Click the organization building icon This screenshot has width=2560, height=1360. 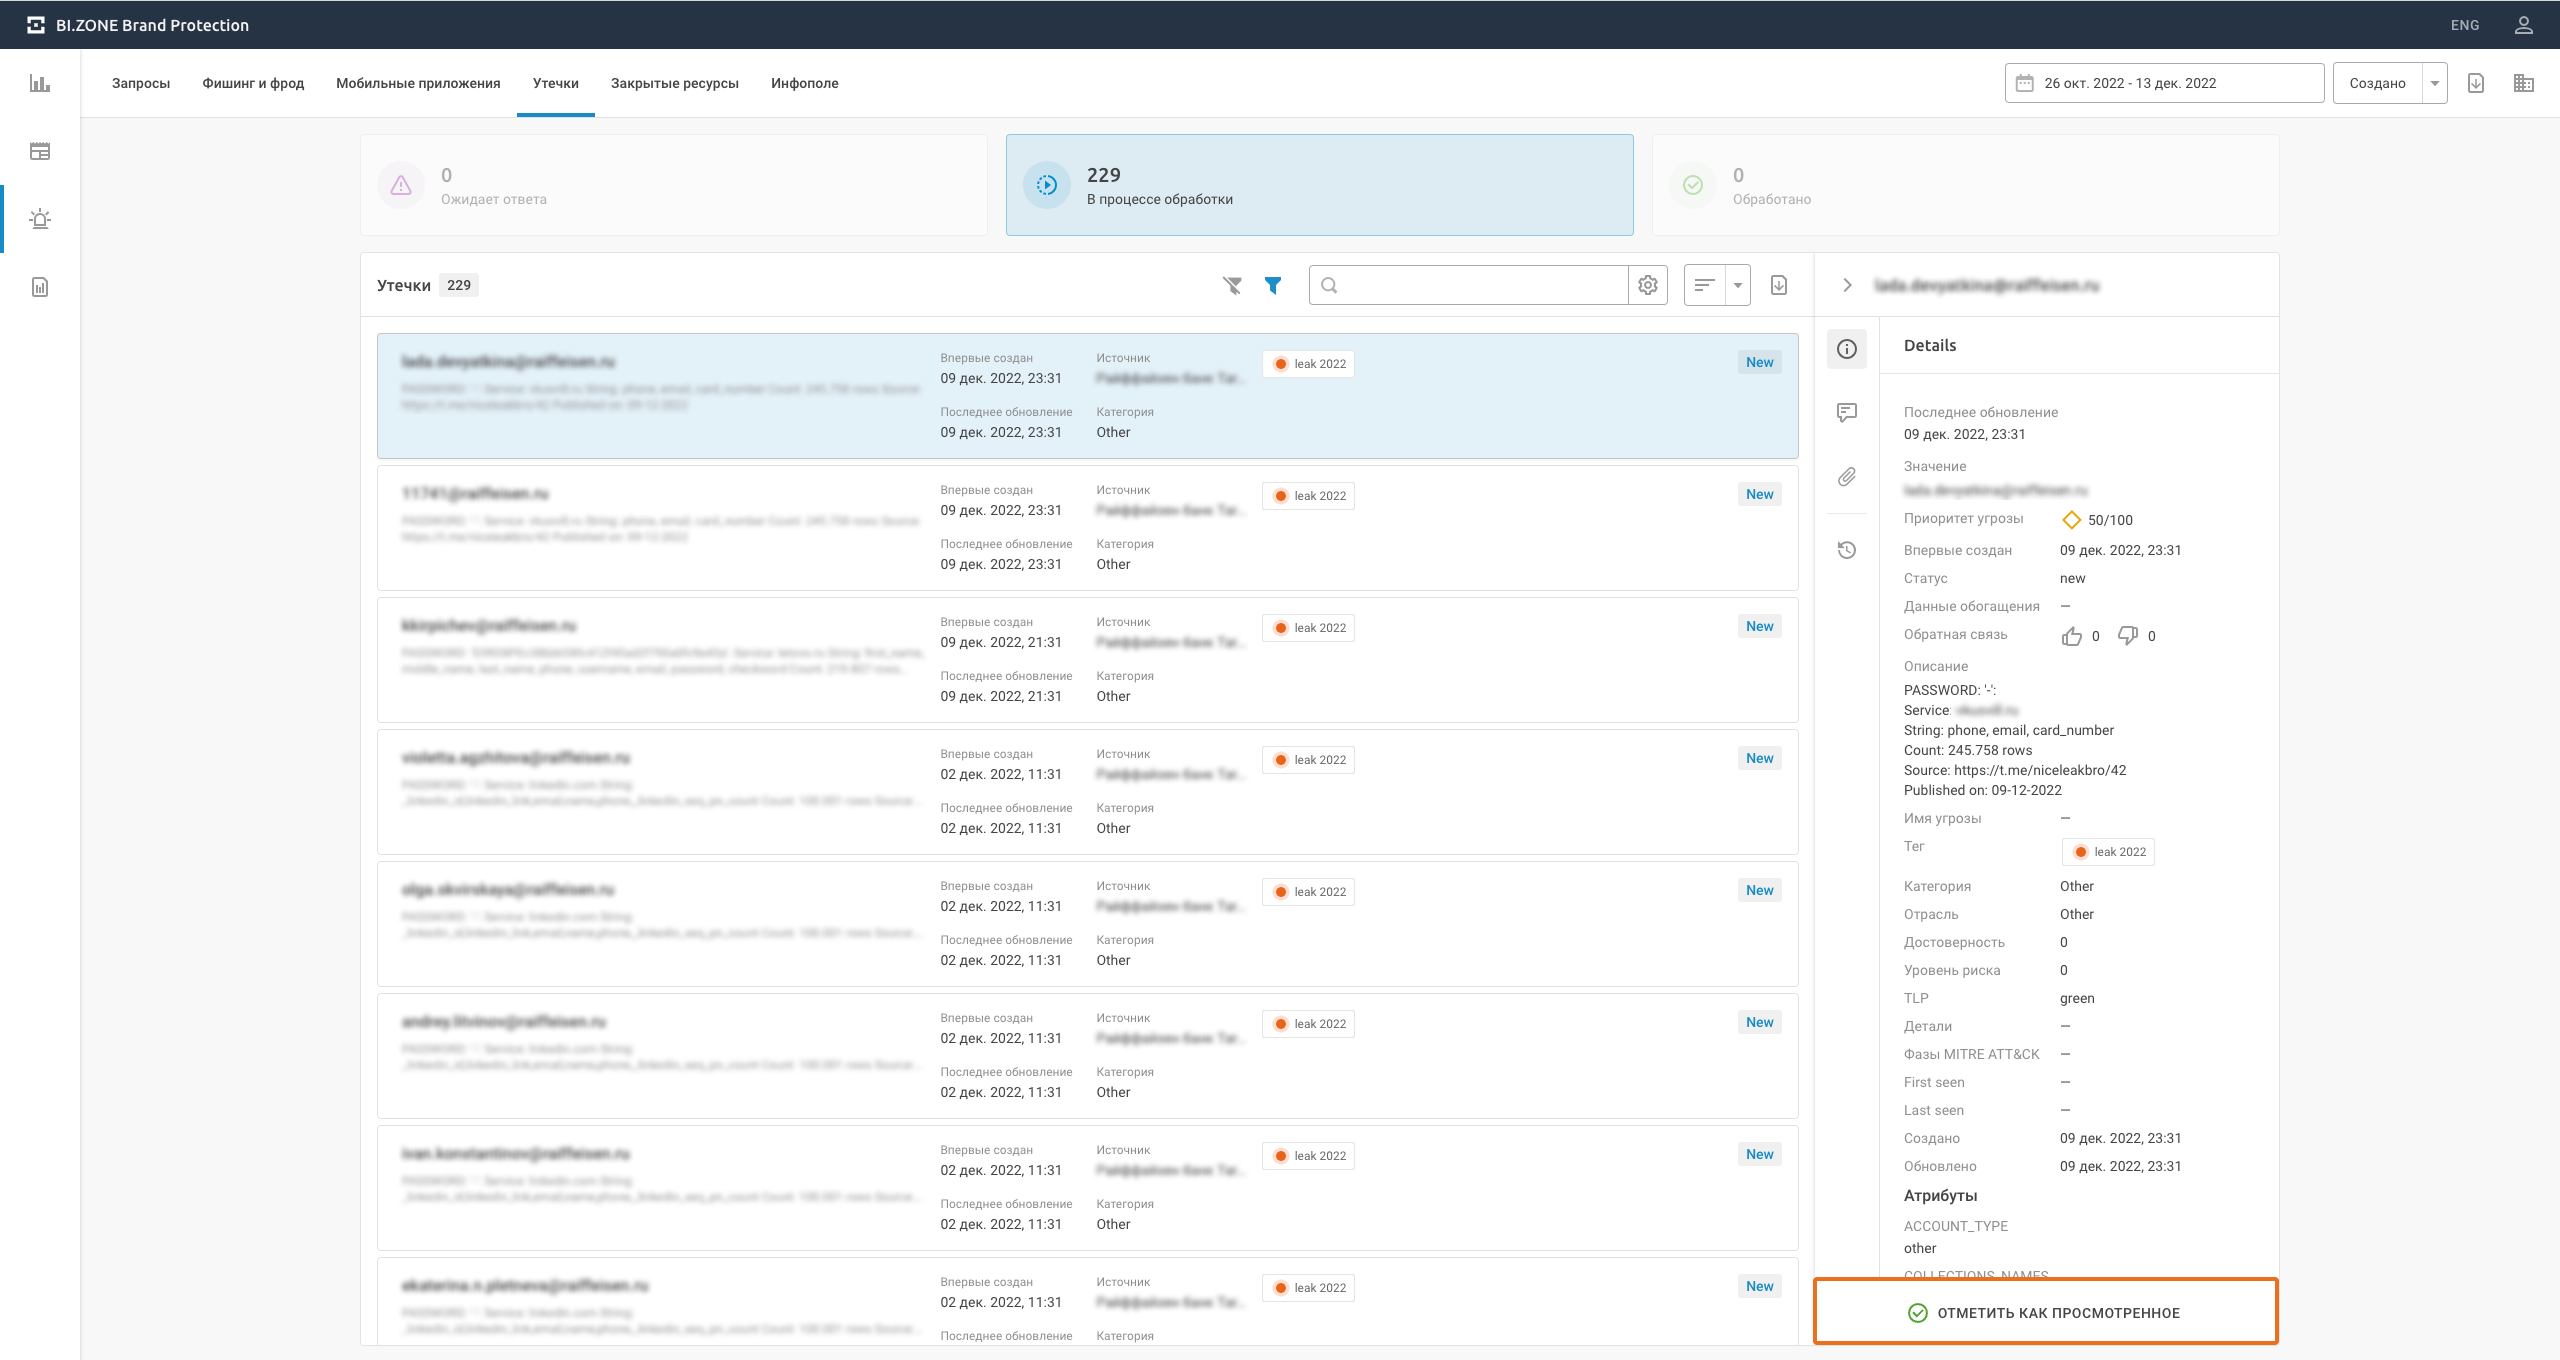click(x=2524, y=83)
